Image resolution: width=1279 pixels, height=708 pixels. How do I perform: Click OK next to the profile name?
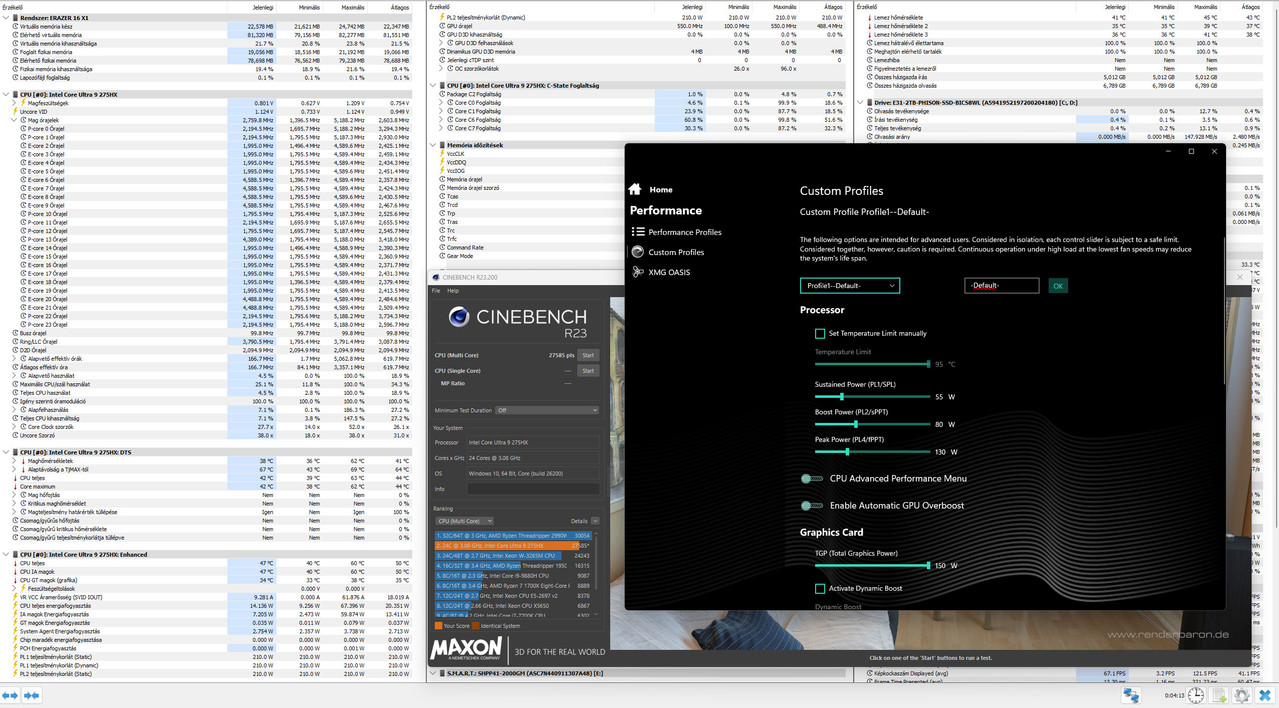point(1057,286)
